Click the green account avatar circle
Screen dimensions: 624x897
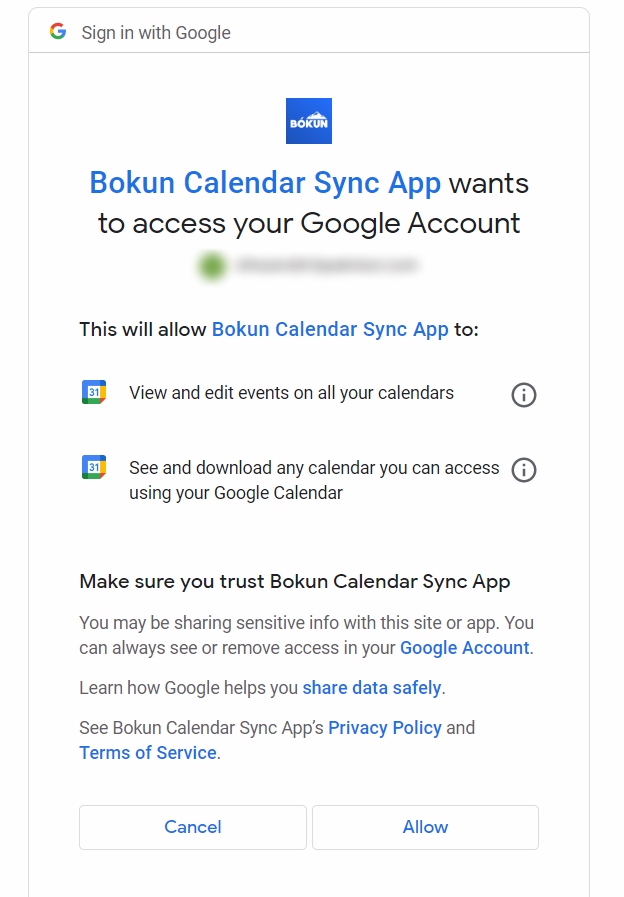pos(212,266)
